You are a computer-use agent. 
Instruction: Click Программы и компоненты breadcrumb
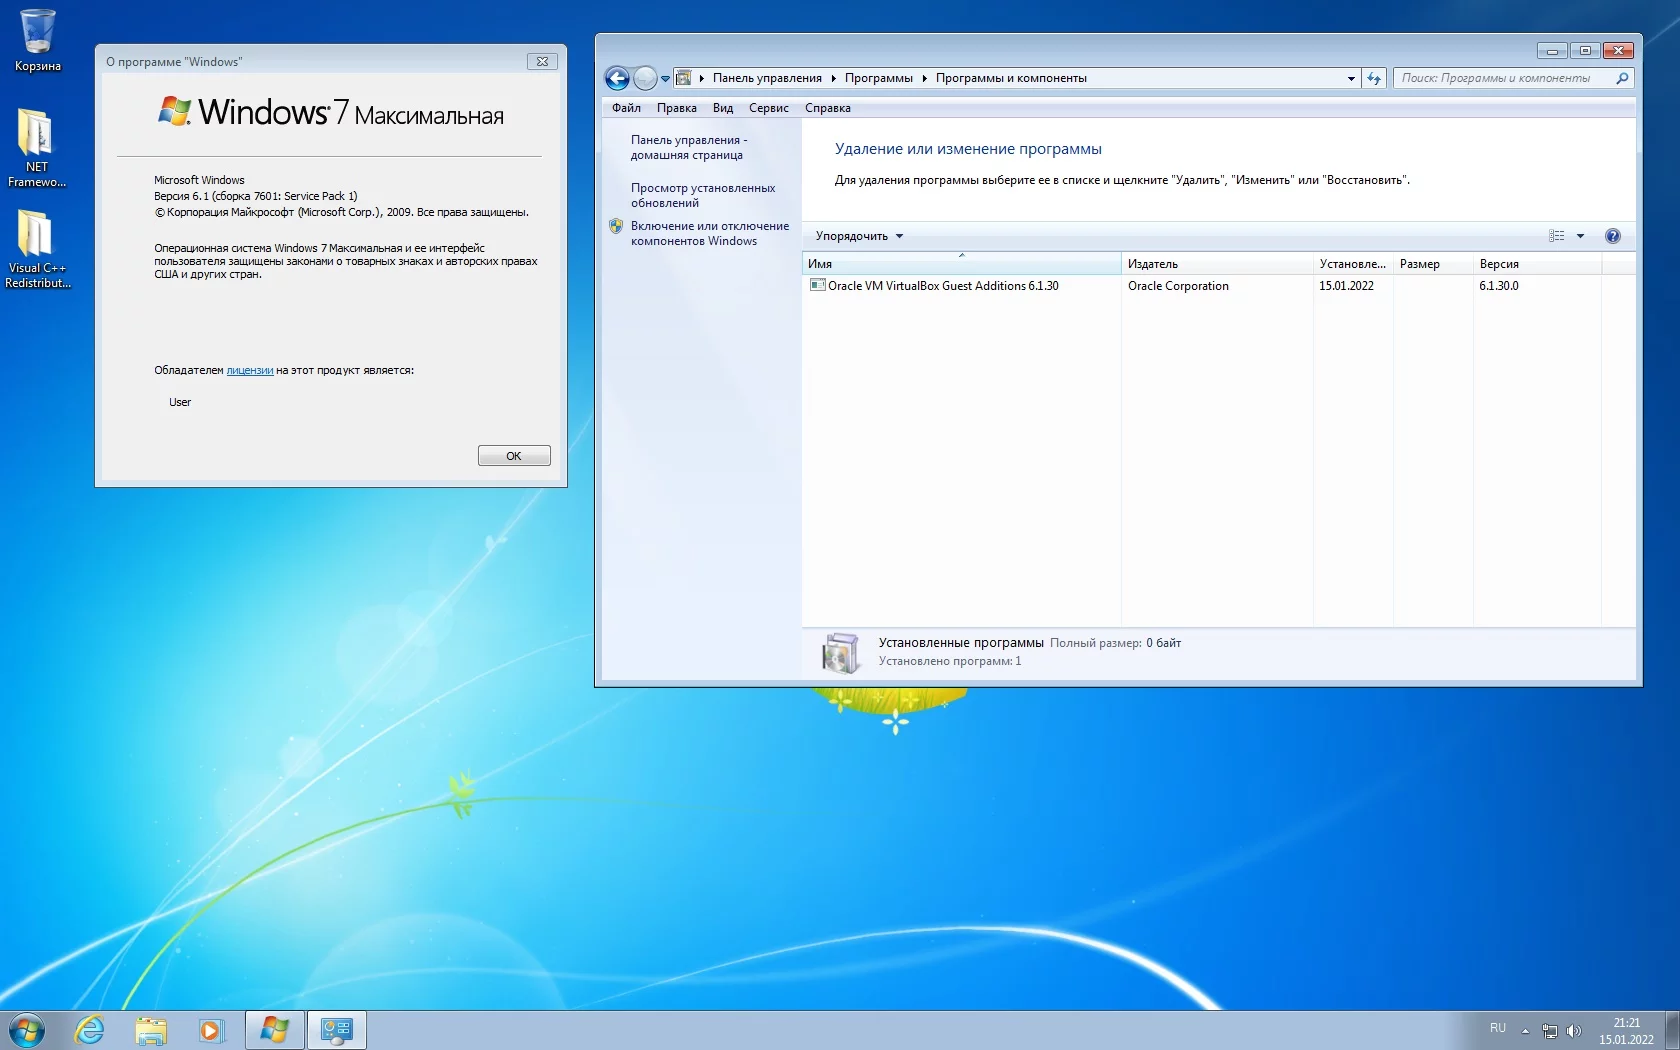pos(1011,78)
